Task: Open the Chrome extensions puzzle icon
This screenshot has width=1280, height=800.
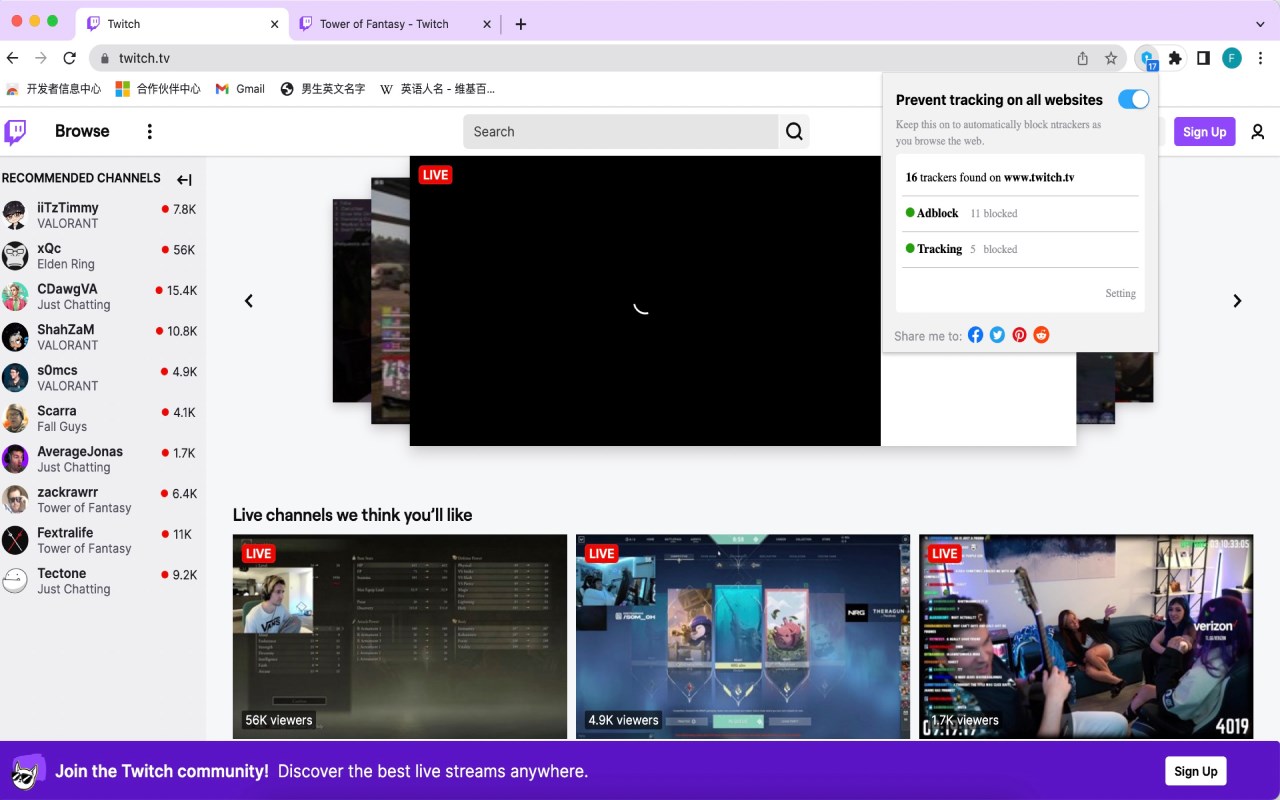Action: [x=1175, y=58]
